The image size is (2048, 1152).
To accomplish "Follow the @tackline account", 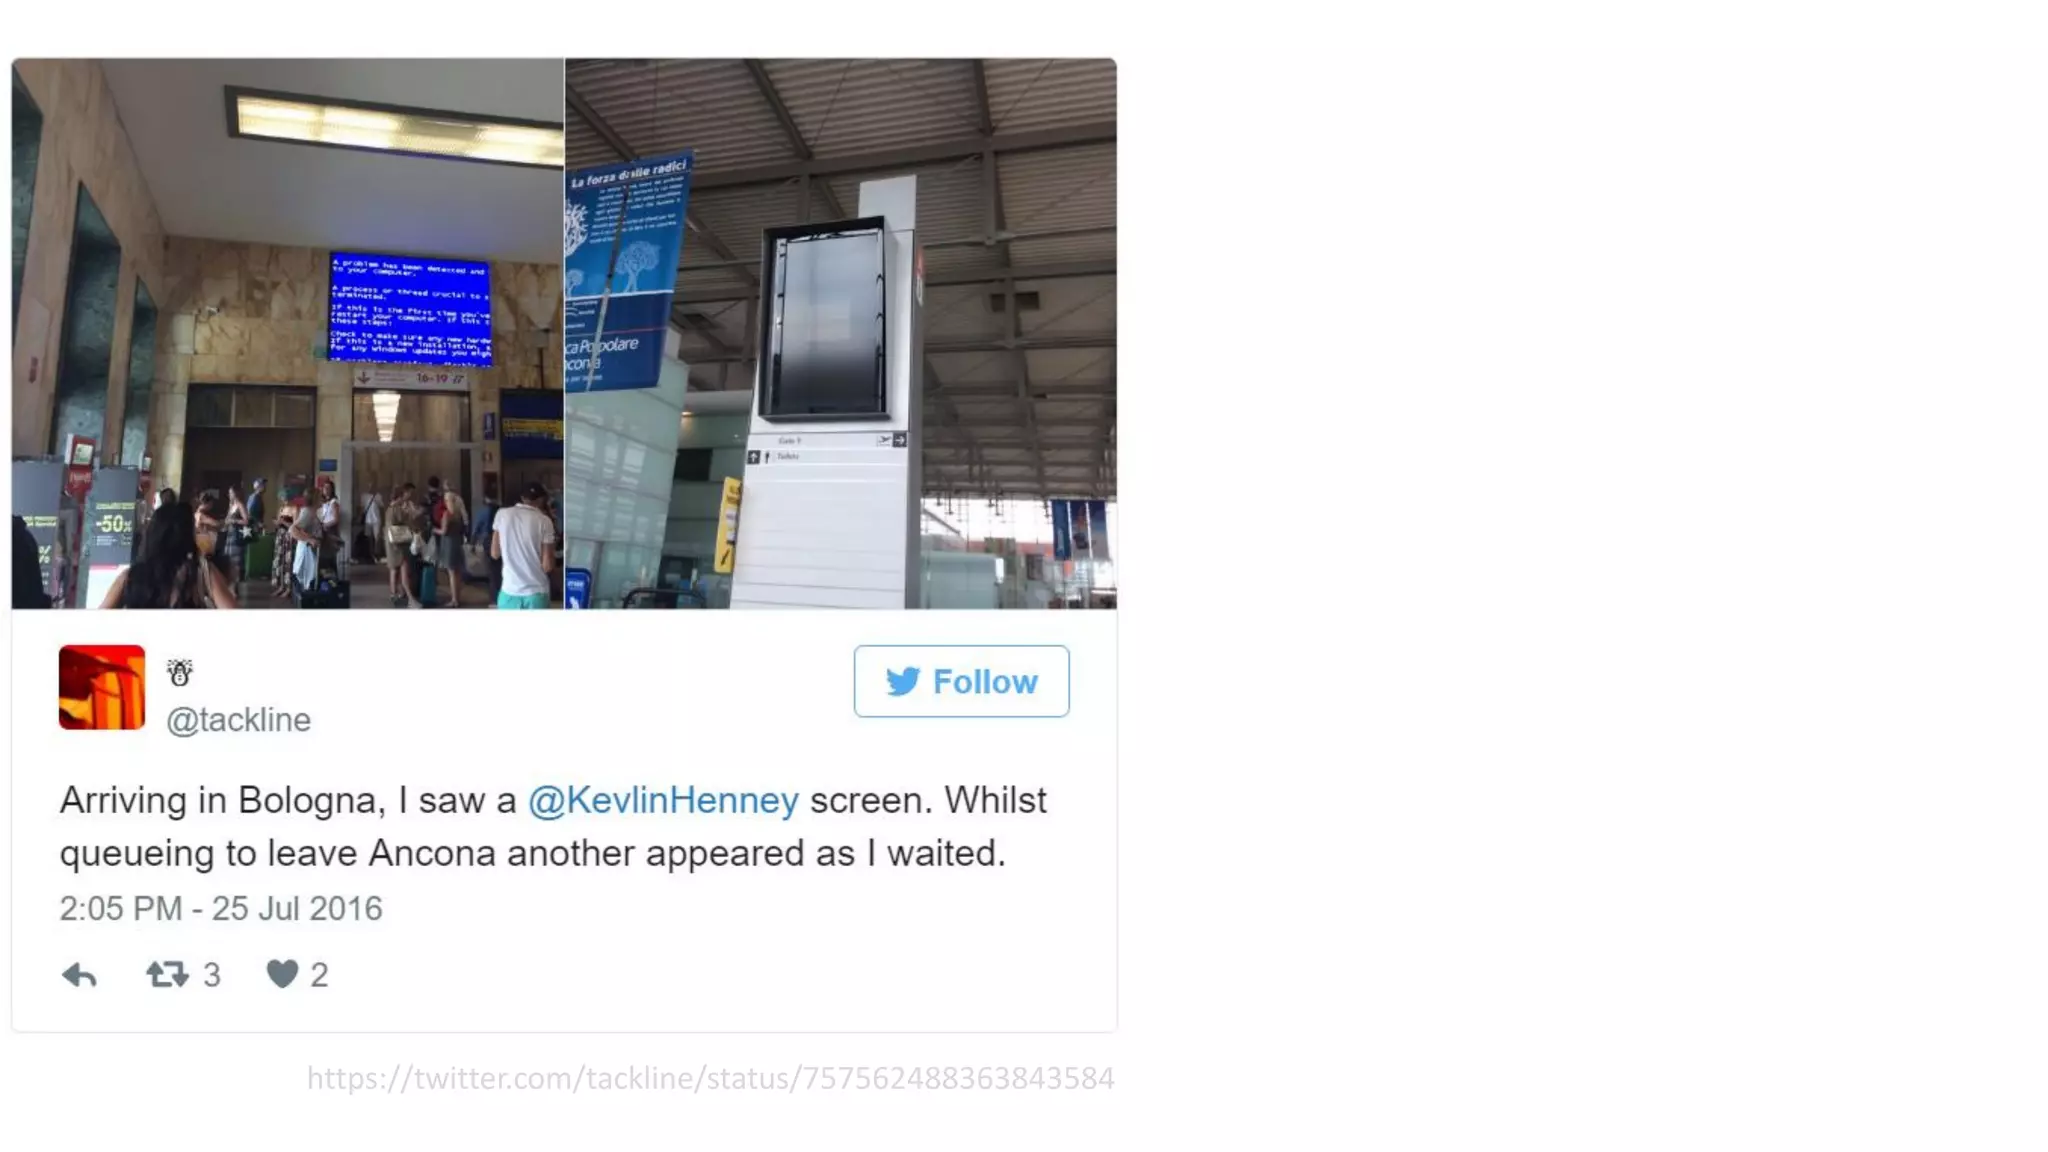I will [961, 681].
